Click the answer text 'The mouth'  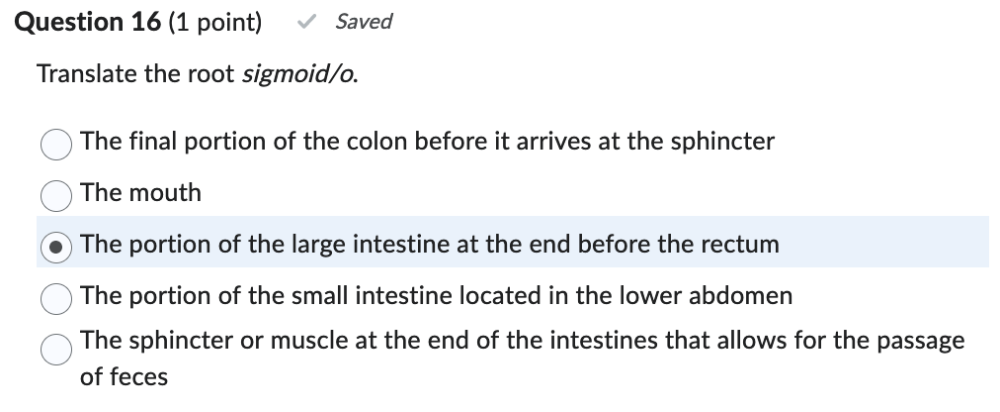pos(141,193)
